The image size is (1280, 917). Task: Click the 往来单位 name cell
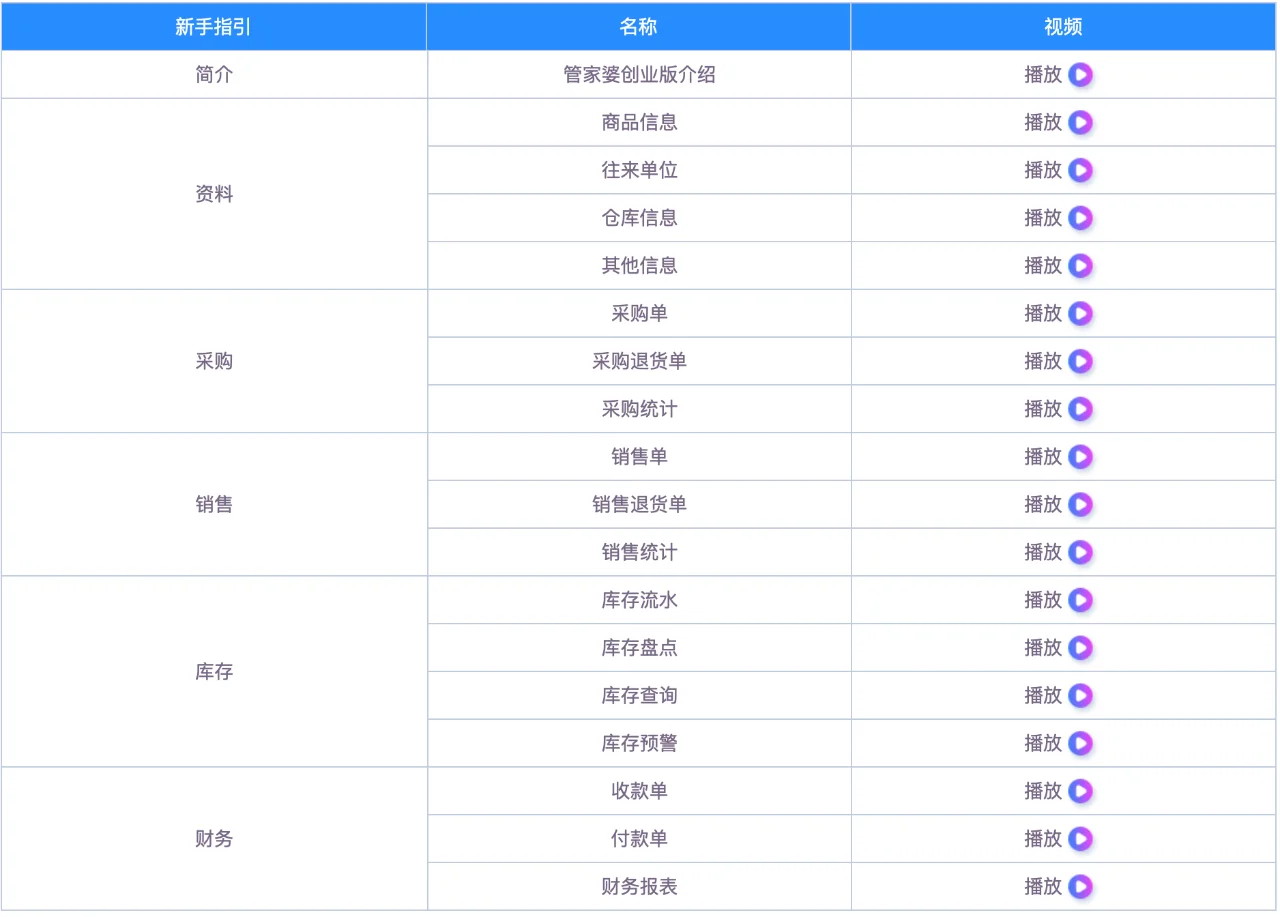(639, 170)
